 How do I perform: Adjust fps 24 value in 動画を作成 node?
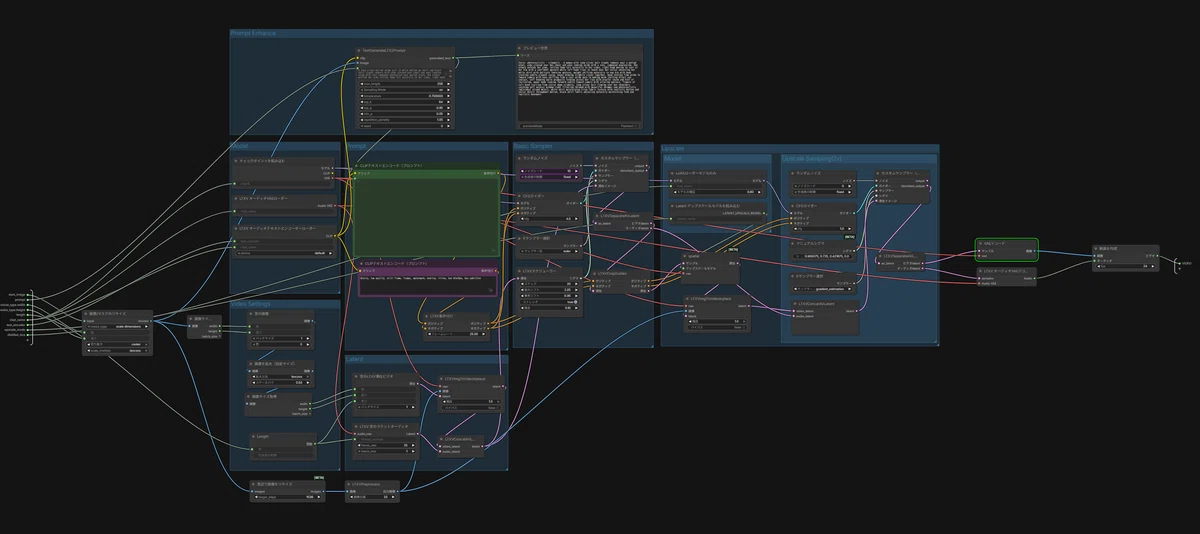click(x=1126, y=267)
